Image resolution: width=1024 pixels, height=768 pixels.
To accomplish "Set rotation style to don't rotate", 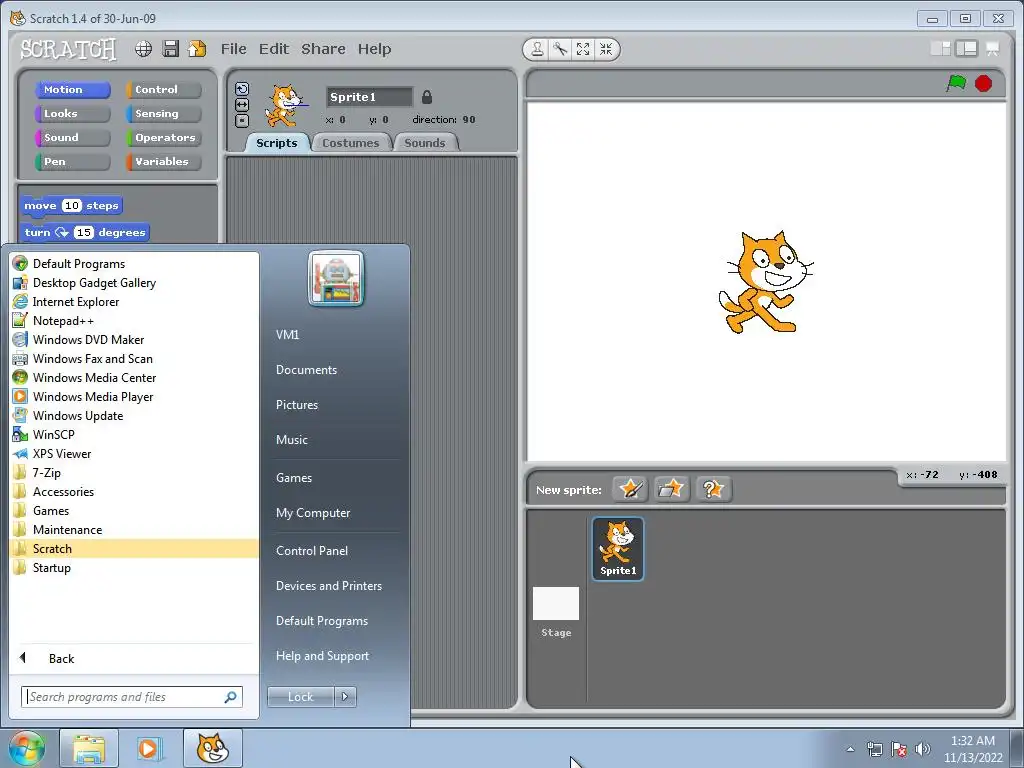I will point(242,121).
